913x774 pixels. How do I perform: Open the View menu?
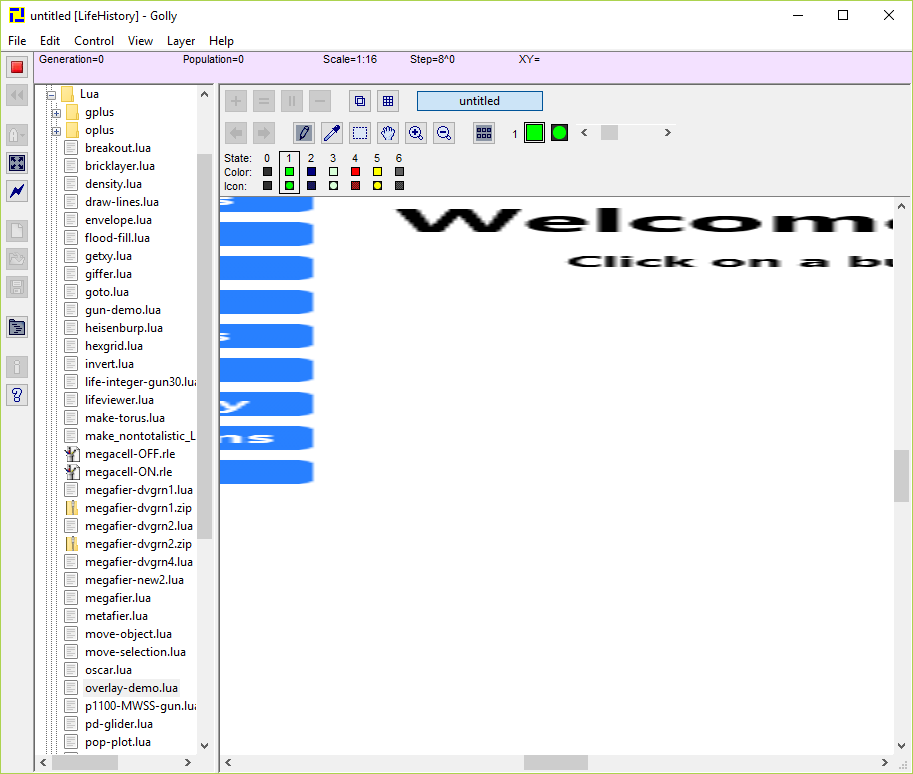pos(140,41)
